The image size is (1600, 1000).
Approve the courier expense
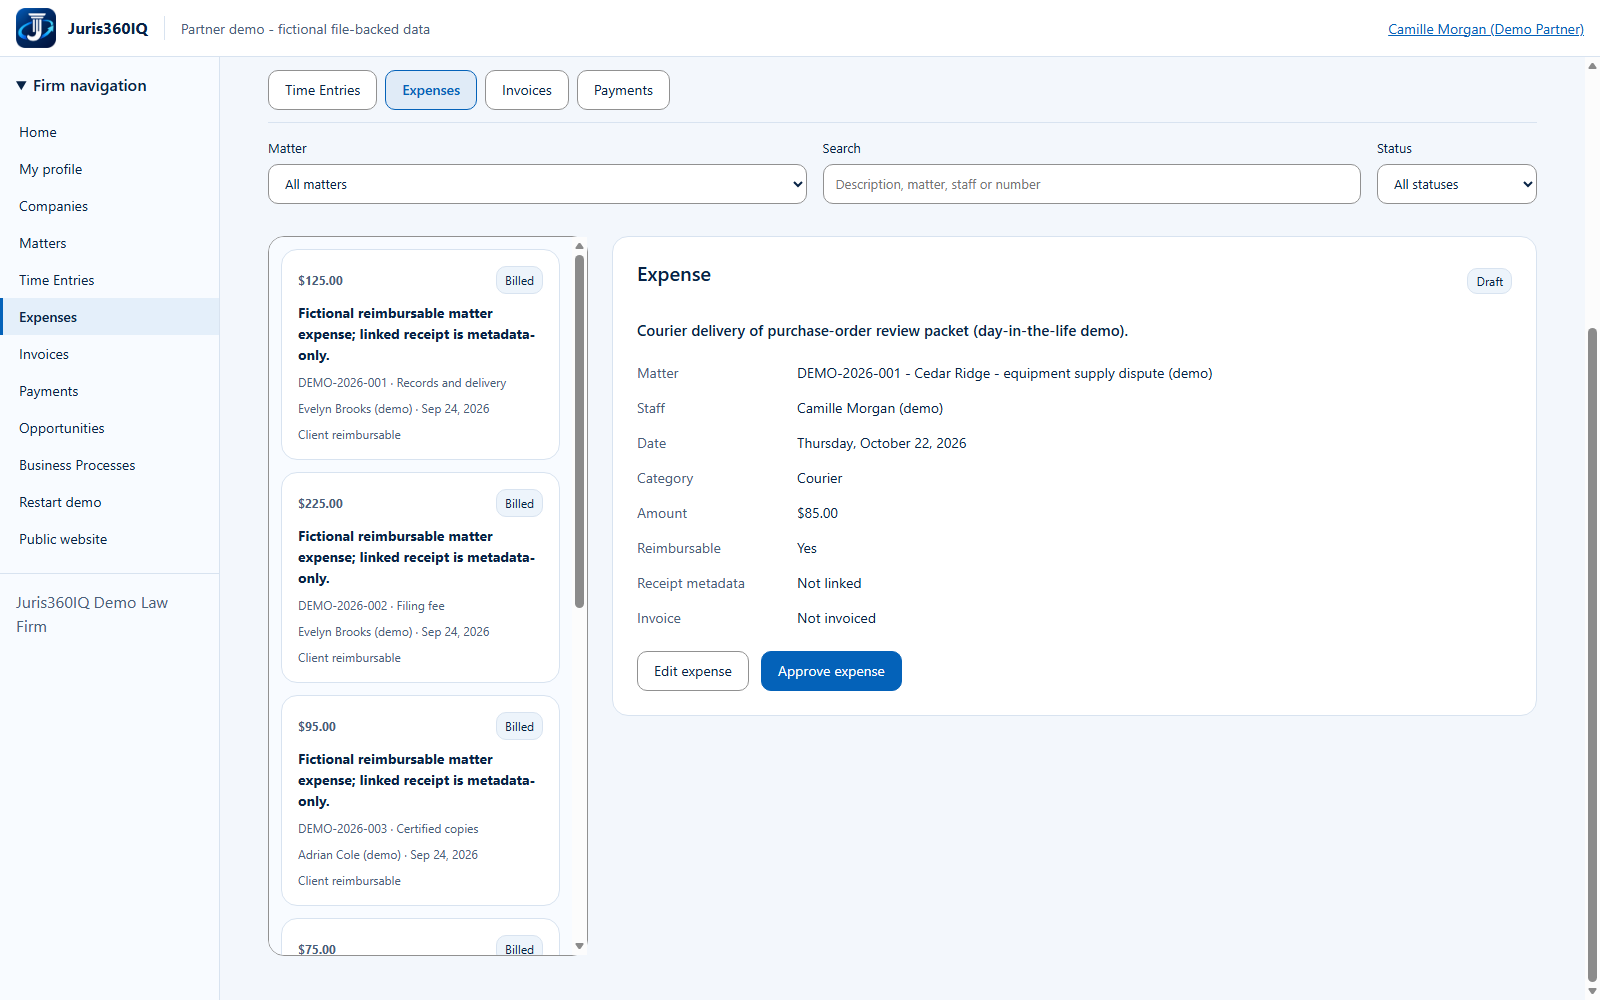(831, 671)
